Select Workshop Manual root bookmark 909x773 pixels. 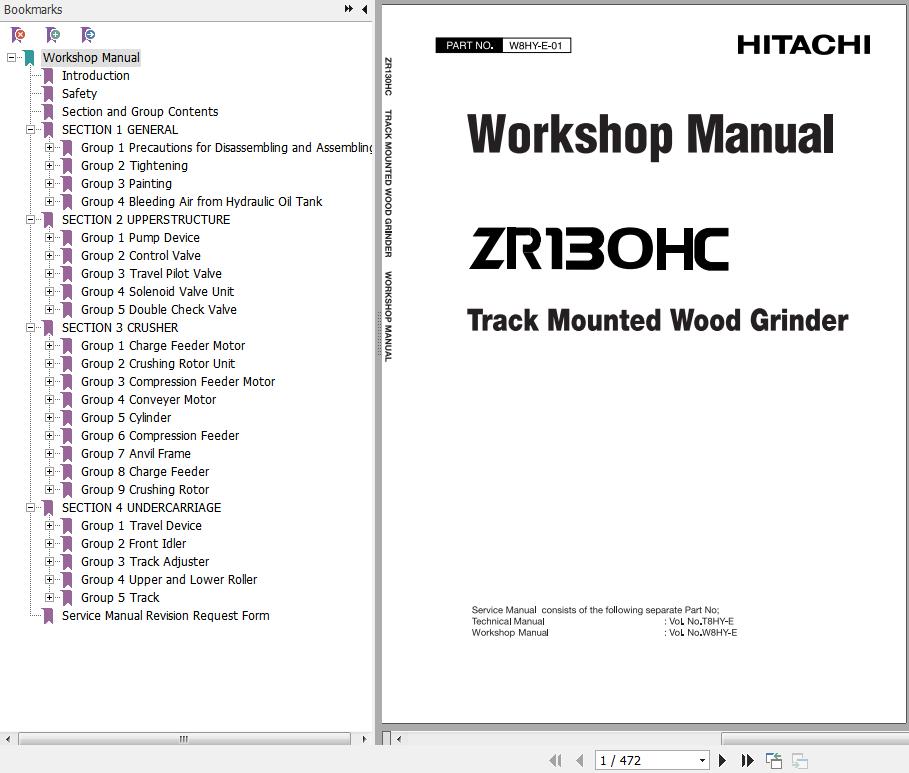[x=91, y=57]
